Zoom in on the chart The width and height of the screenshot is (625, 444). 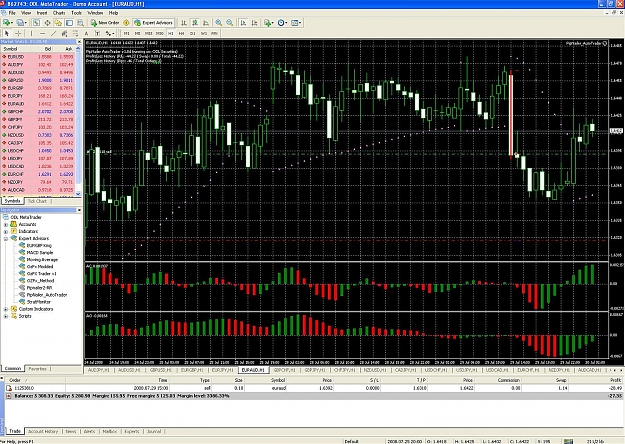click(219, 23)
